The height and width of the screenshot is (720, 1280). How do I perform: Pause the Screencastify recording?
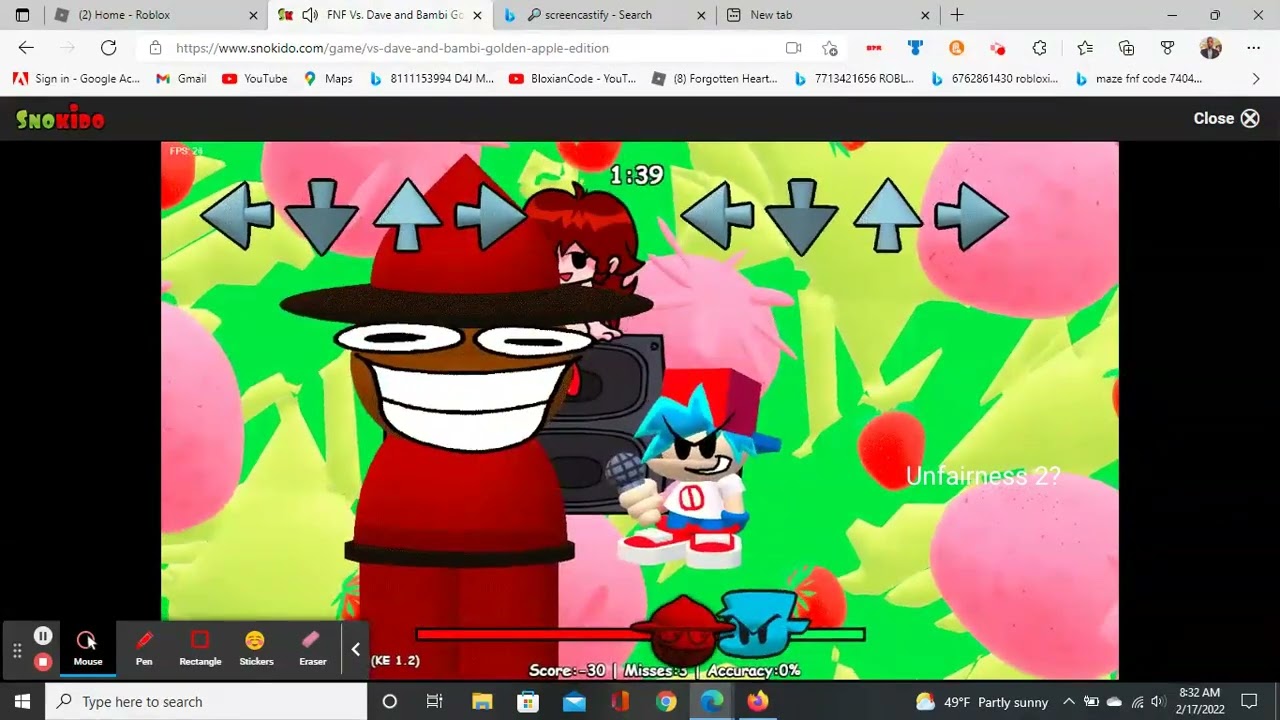(x=43, y=636)
